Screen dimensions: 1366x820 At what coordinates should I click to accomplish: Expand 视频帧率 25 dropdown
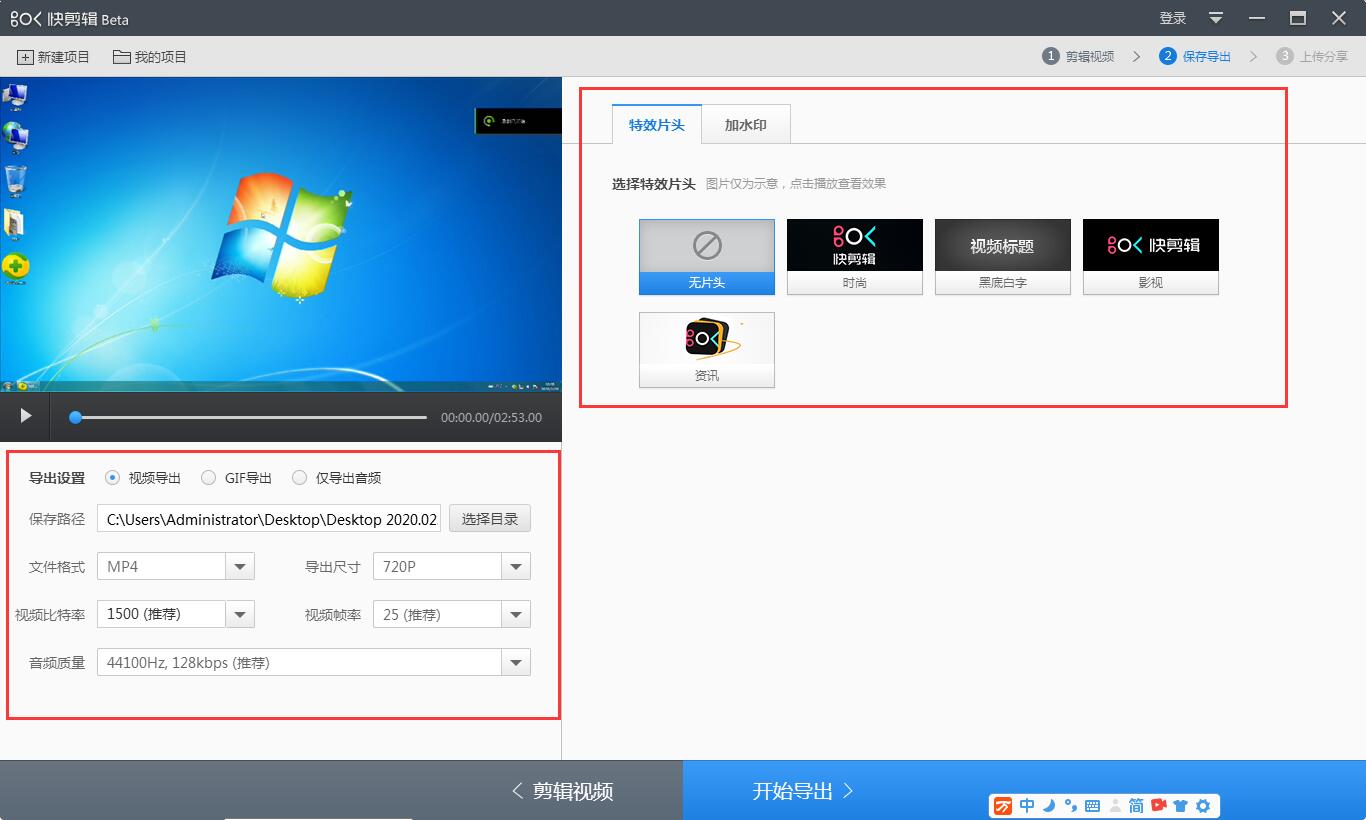click(452, 614)
